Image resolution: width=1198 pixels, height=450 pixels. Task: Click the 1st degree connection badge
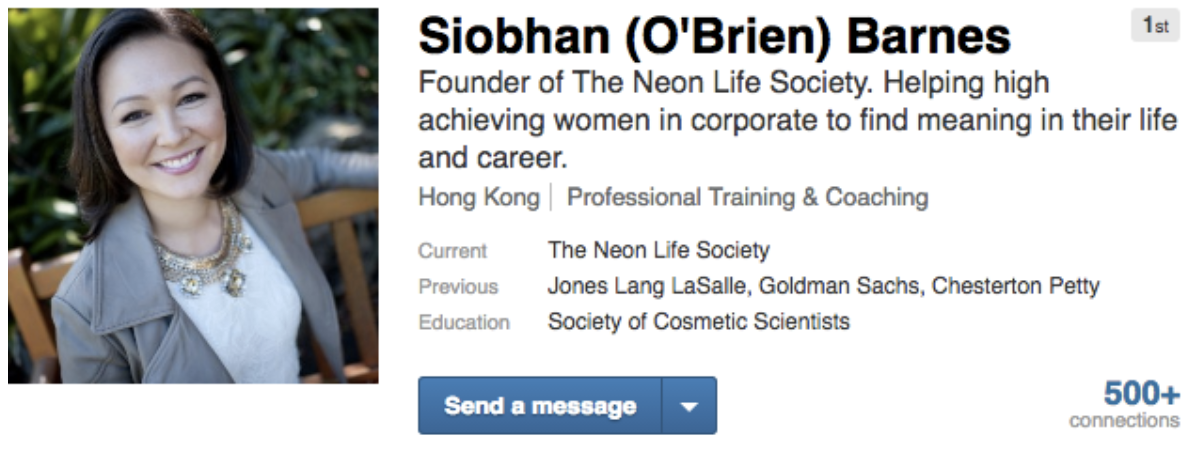pyautogui.click(x=1155, y=26)
